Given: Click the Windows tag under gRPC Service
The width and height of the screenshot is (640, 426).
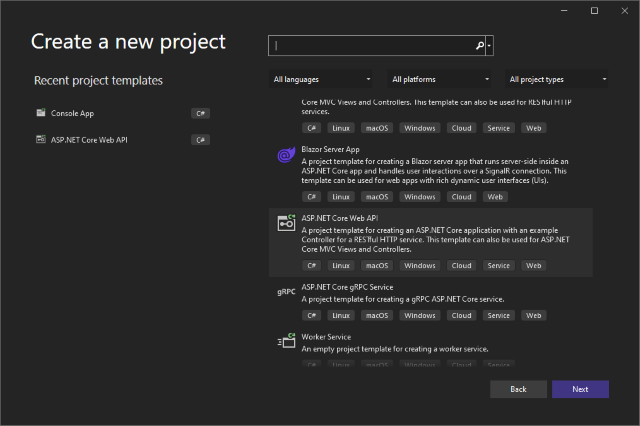Looking at the screenshot, I should point(420,315).
